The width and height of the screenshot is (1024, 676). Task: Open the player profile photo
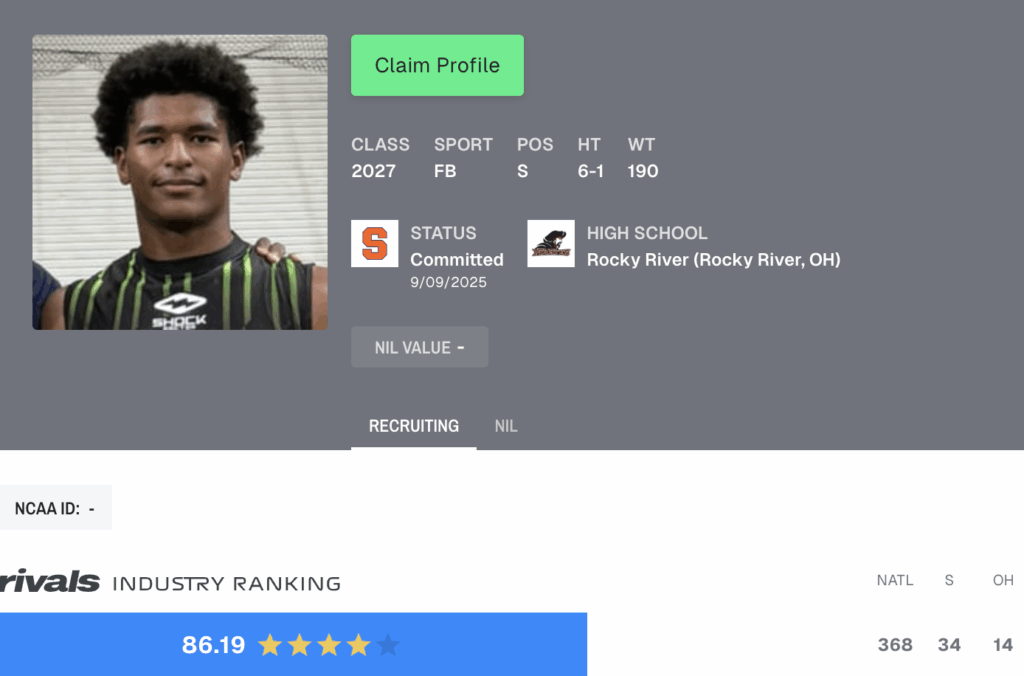click(x=180, y=182)
